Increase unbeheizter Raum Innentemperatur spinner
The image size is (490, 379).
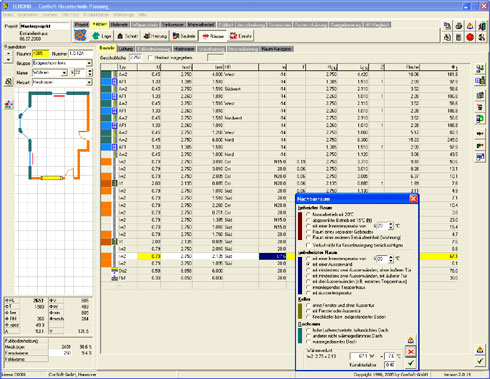click(391, 257)
